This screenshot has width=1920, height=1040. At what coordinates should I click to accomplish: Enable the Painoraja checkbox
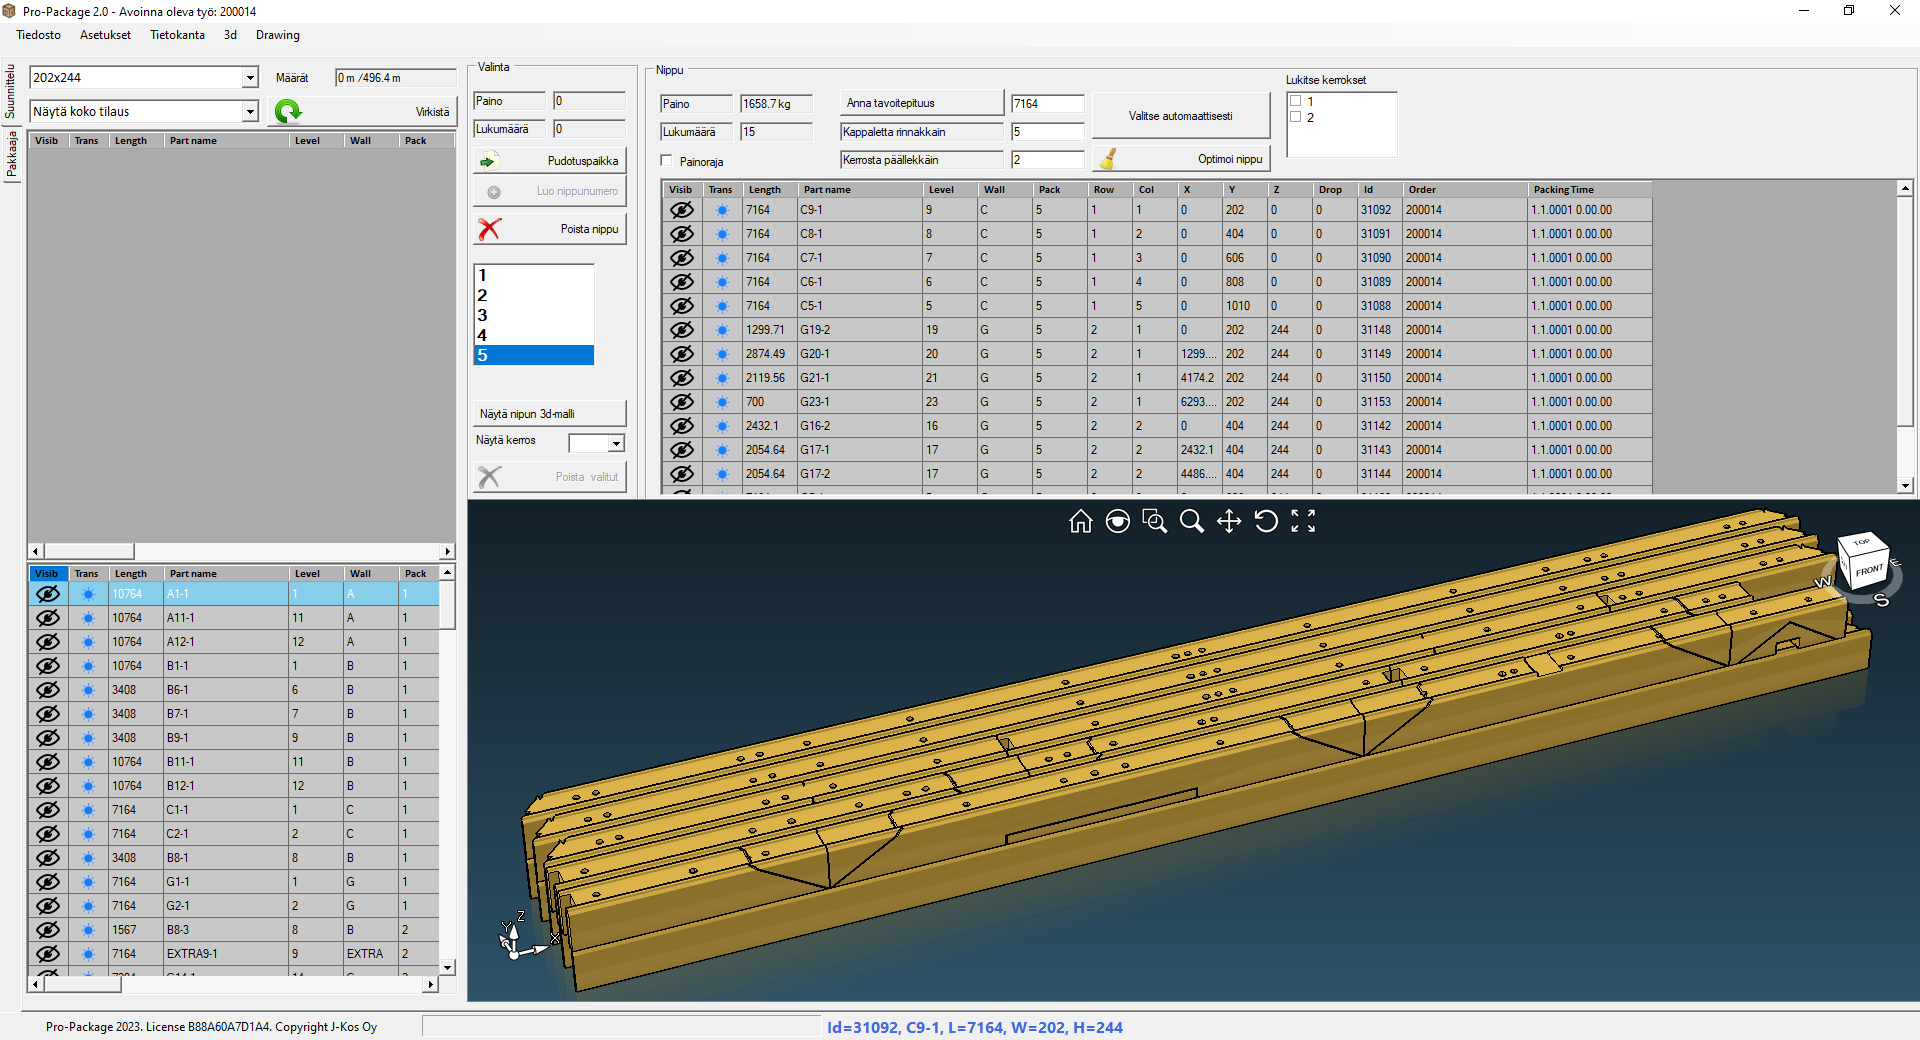(667, 161)
